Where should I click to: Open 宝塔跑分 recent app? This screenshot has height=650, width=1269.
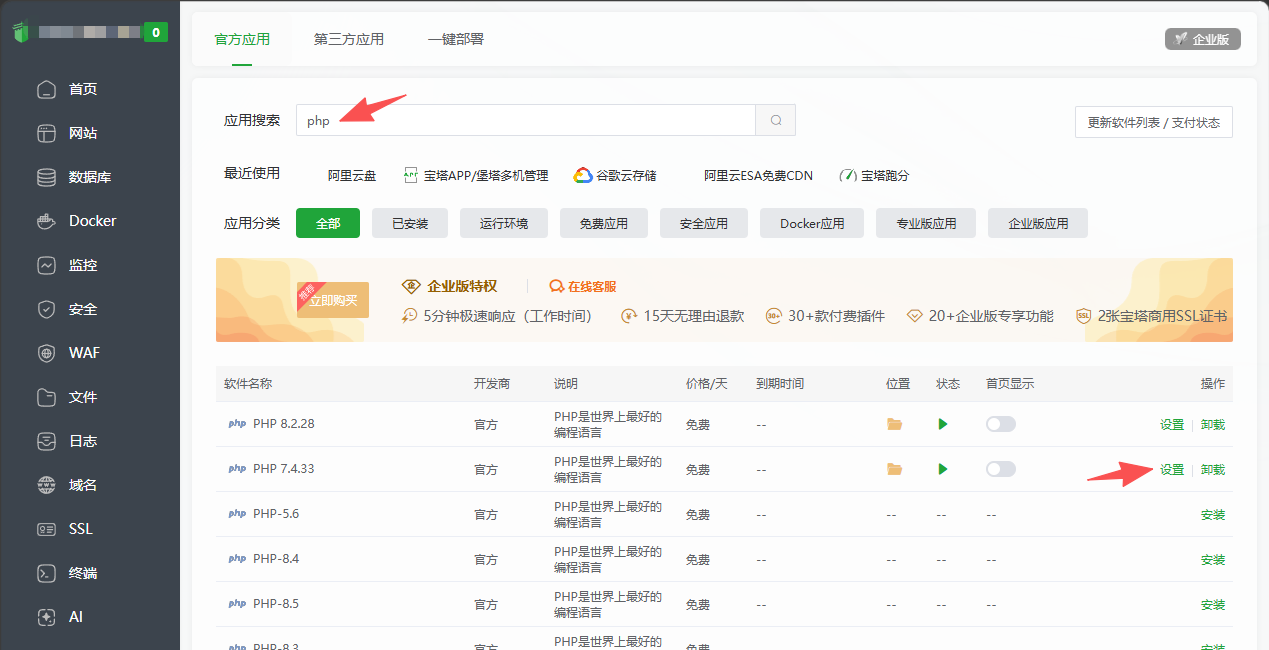874,175
